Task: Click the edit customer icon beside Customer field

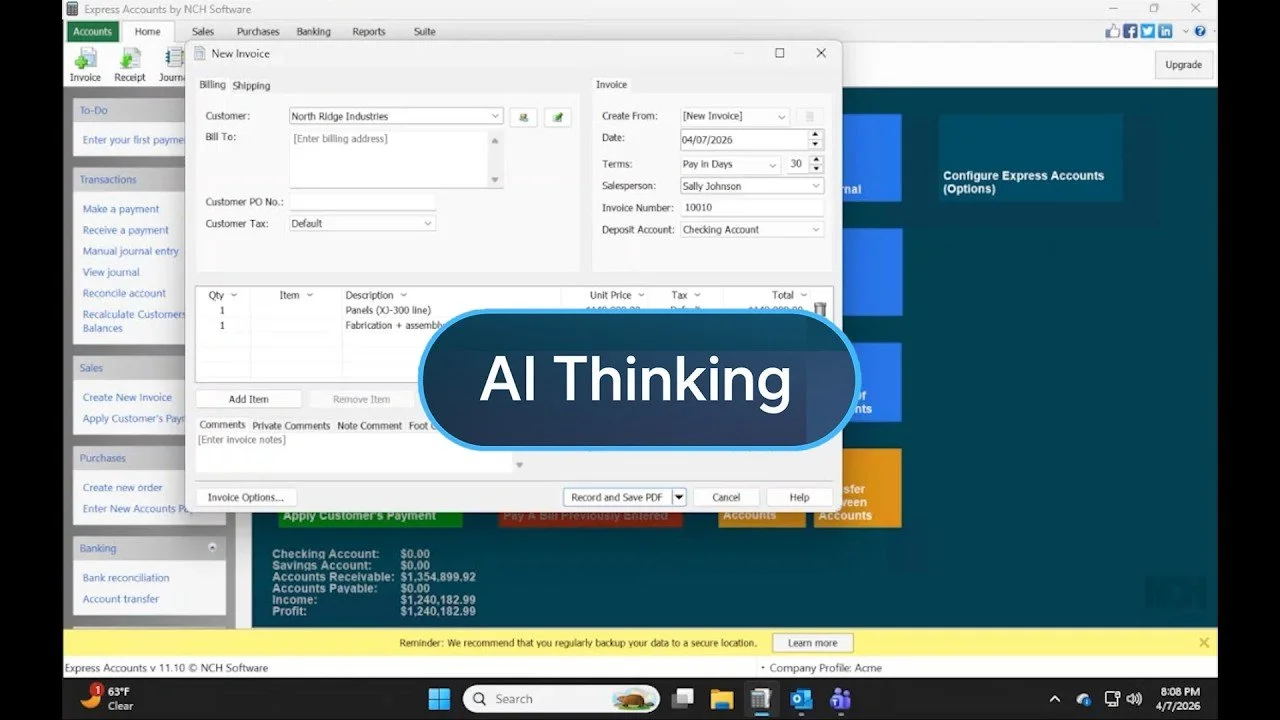Action: [558, 117]
